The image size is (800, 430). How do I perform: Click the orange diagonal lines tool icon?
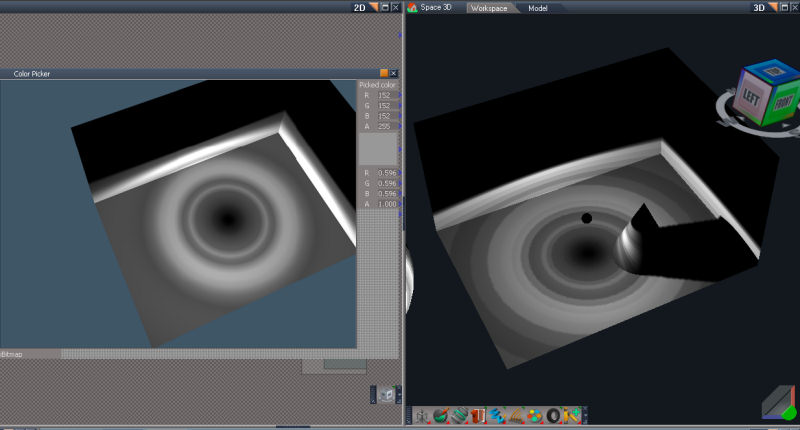515,416
